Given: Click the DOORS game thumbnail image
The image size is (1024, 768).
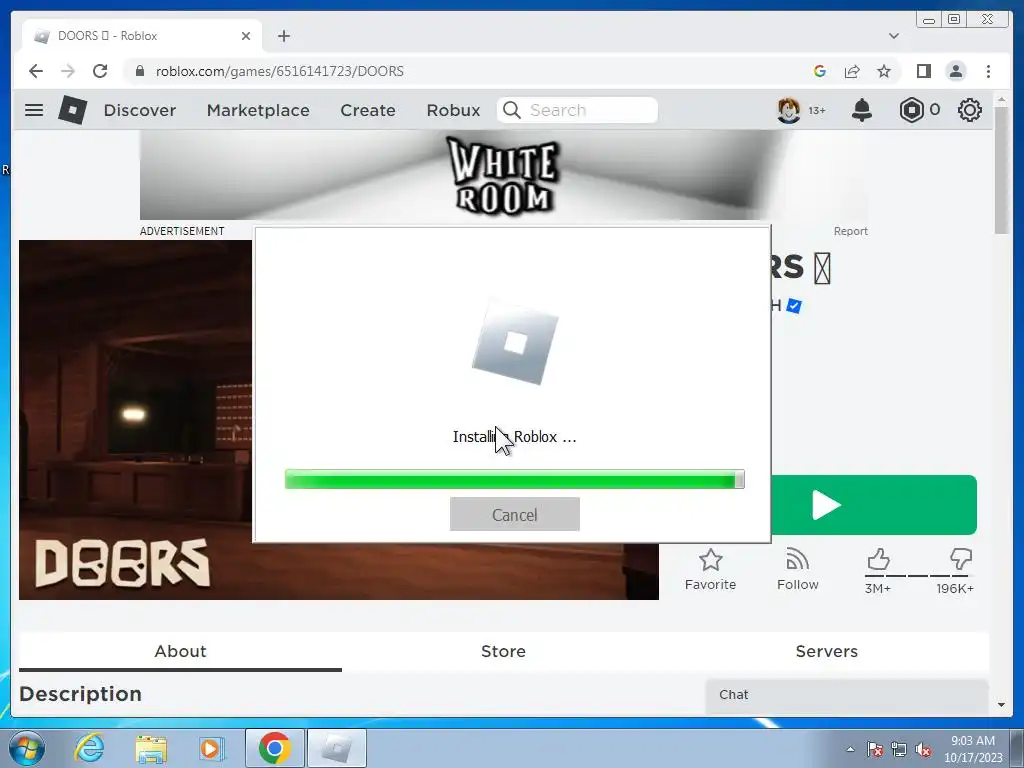Looking at the screenshot, I should pos(135,419).
